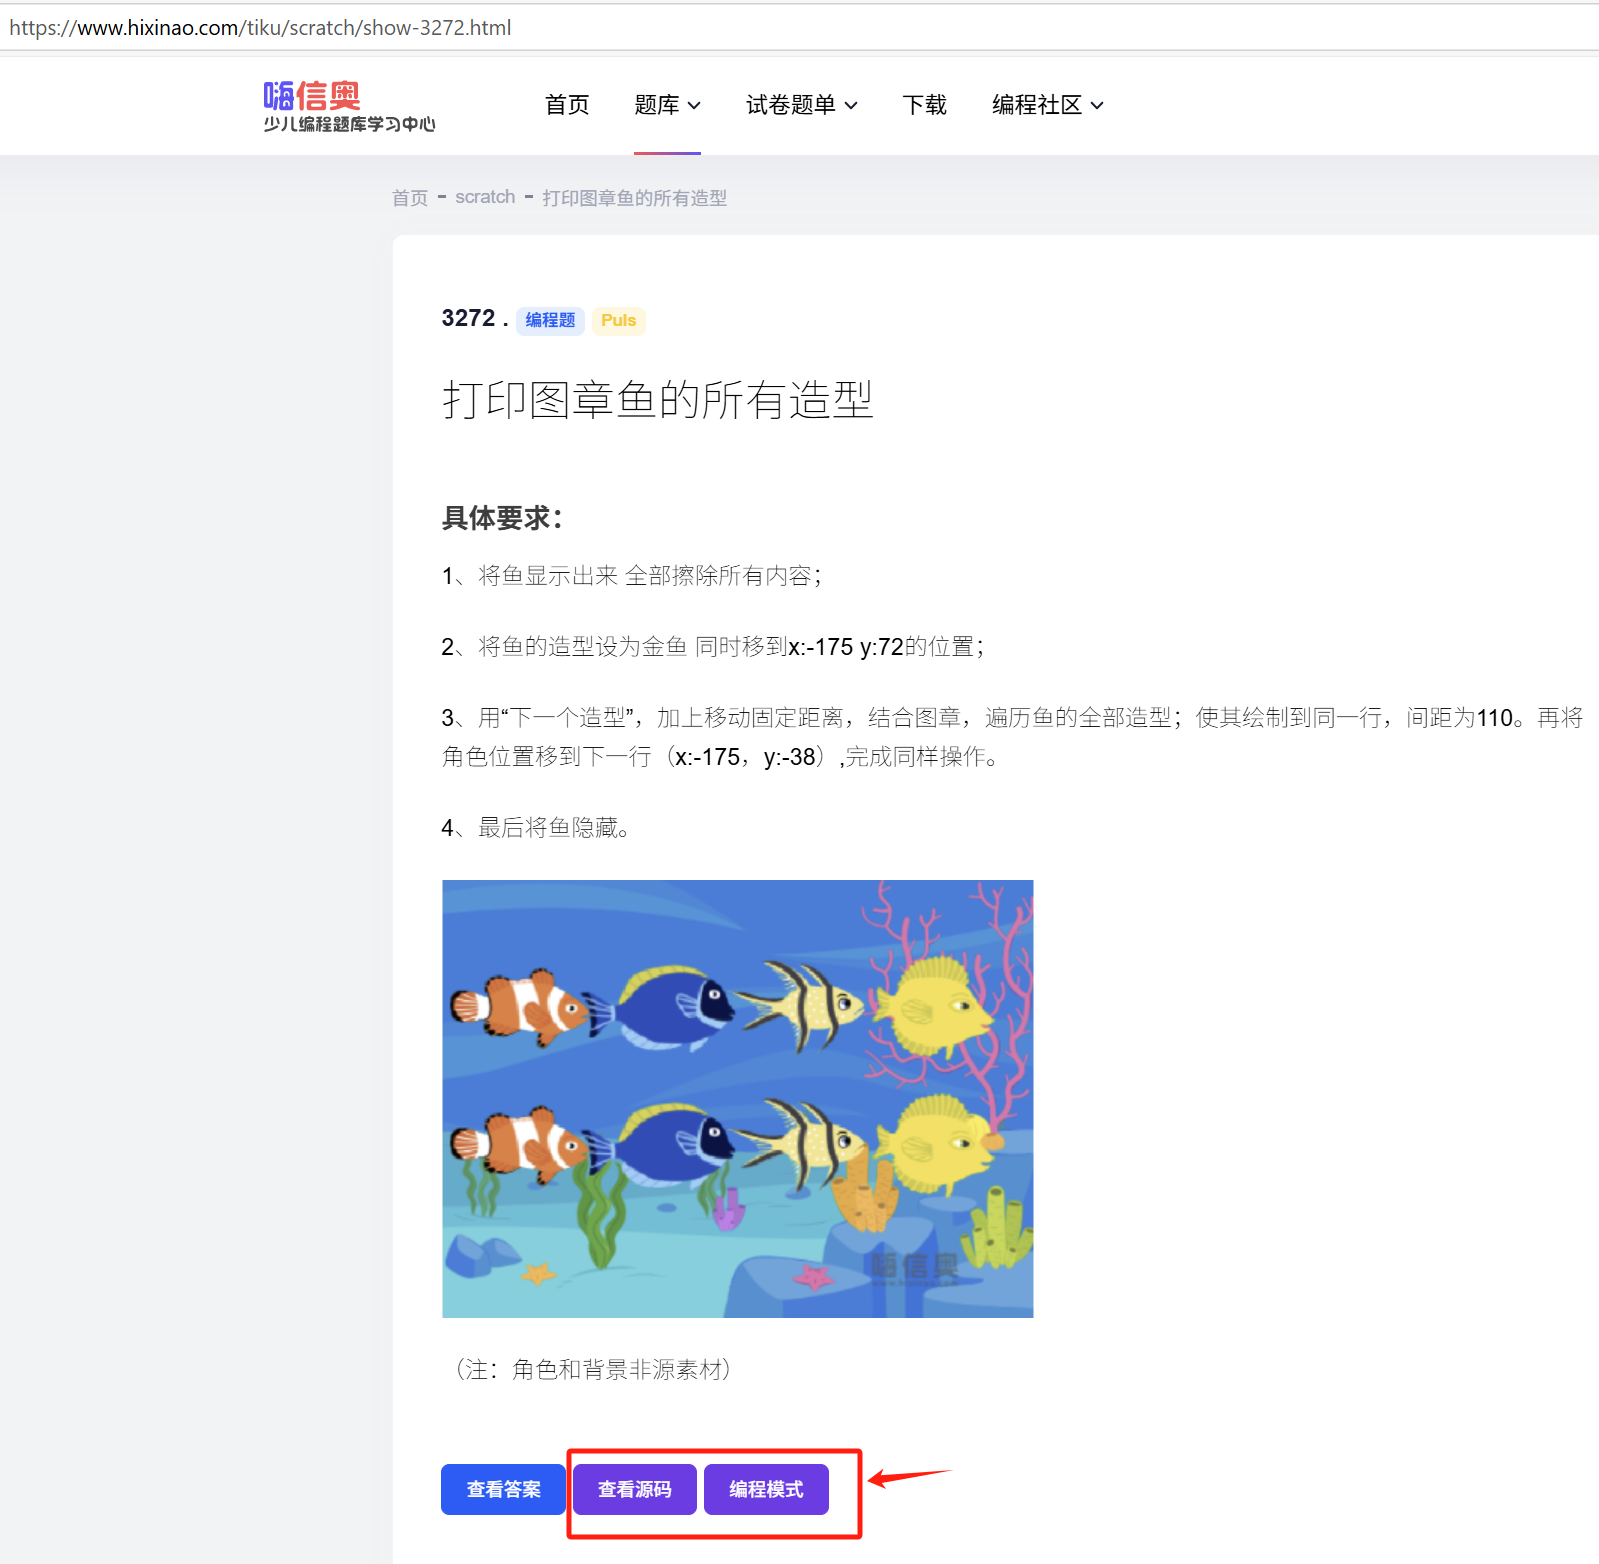Screen dimensions: 1599x1564
Task: Click the URL in the address bar
Action: (x=260, y=28)
